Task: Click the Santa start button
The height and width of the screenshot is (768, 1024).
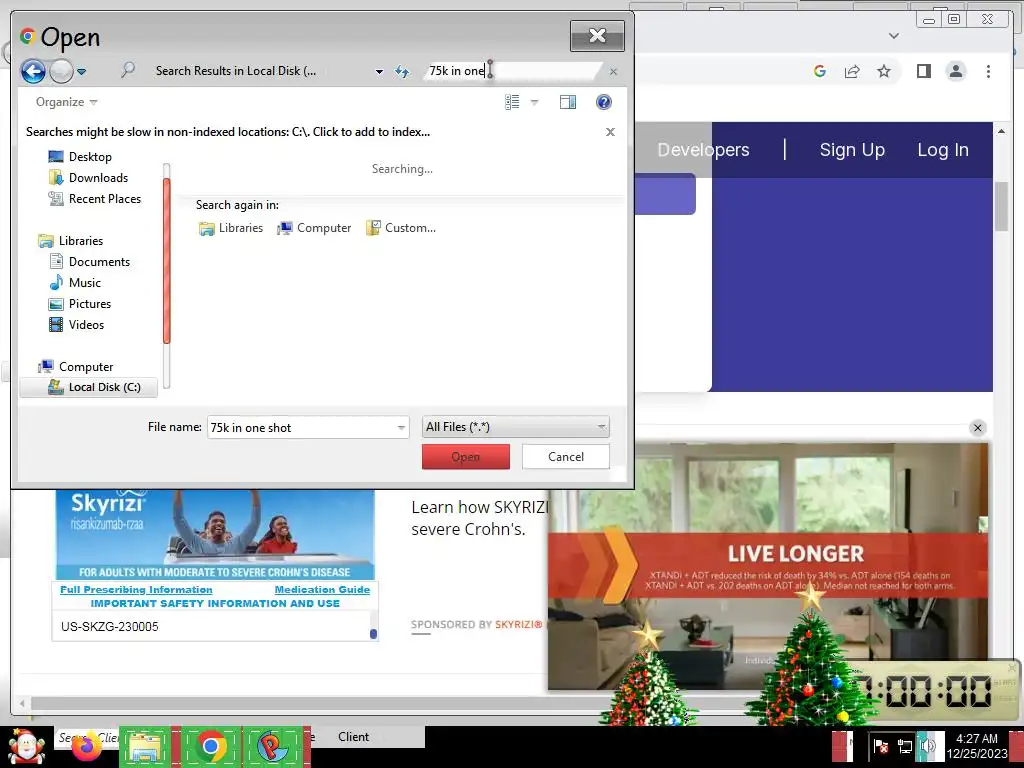Action: coord(26,747)
